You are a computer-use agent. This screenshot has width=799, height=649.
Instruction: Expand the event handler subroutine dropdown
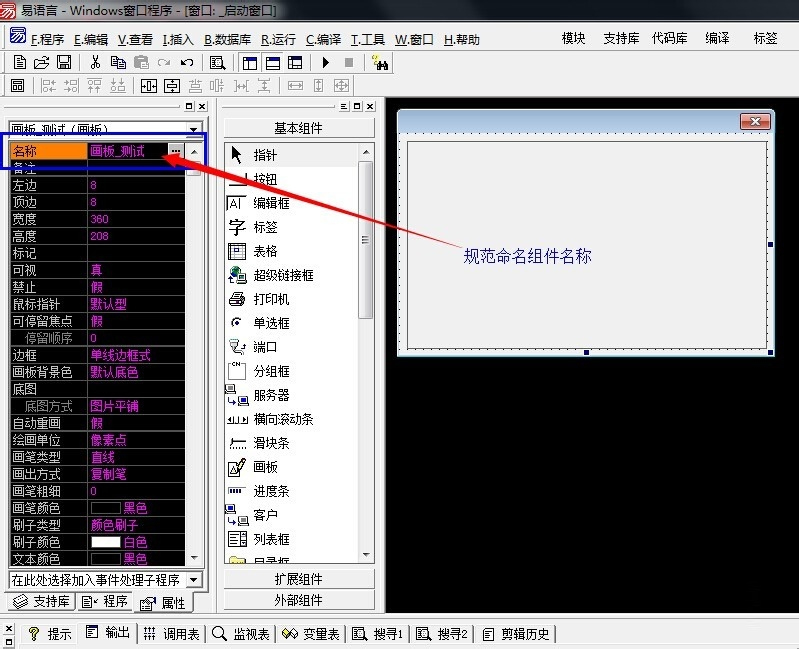point(193,580)
